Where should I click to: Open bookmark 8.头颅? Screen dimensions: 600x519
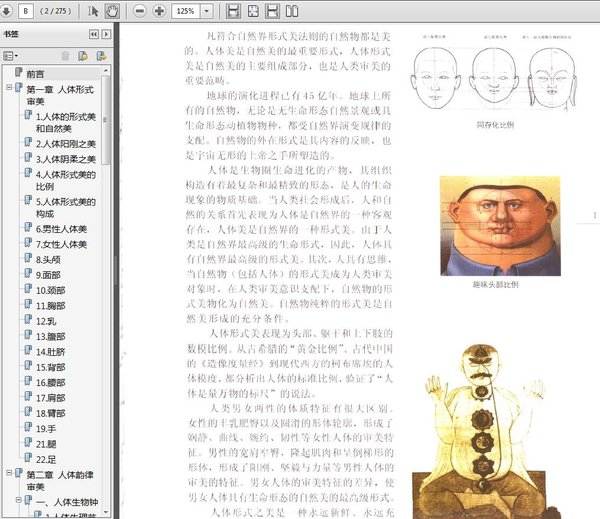tap(48, 260)
